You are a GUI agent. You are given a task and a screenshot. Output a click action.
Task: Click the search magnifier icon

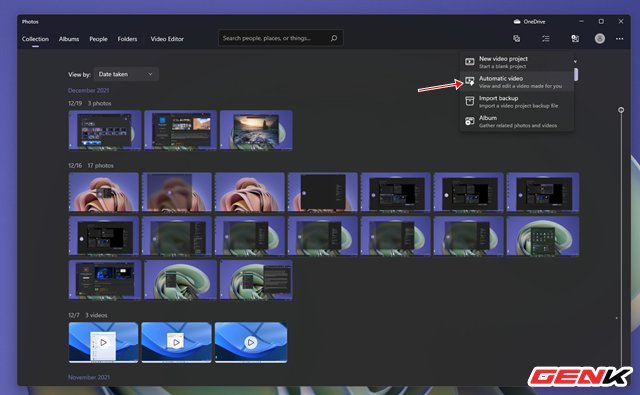tap(333, 38)
